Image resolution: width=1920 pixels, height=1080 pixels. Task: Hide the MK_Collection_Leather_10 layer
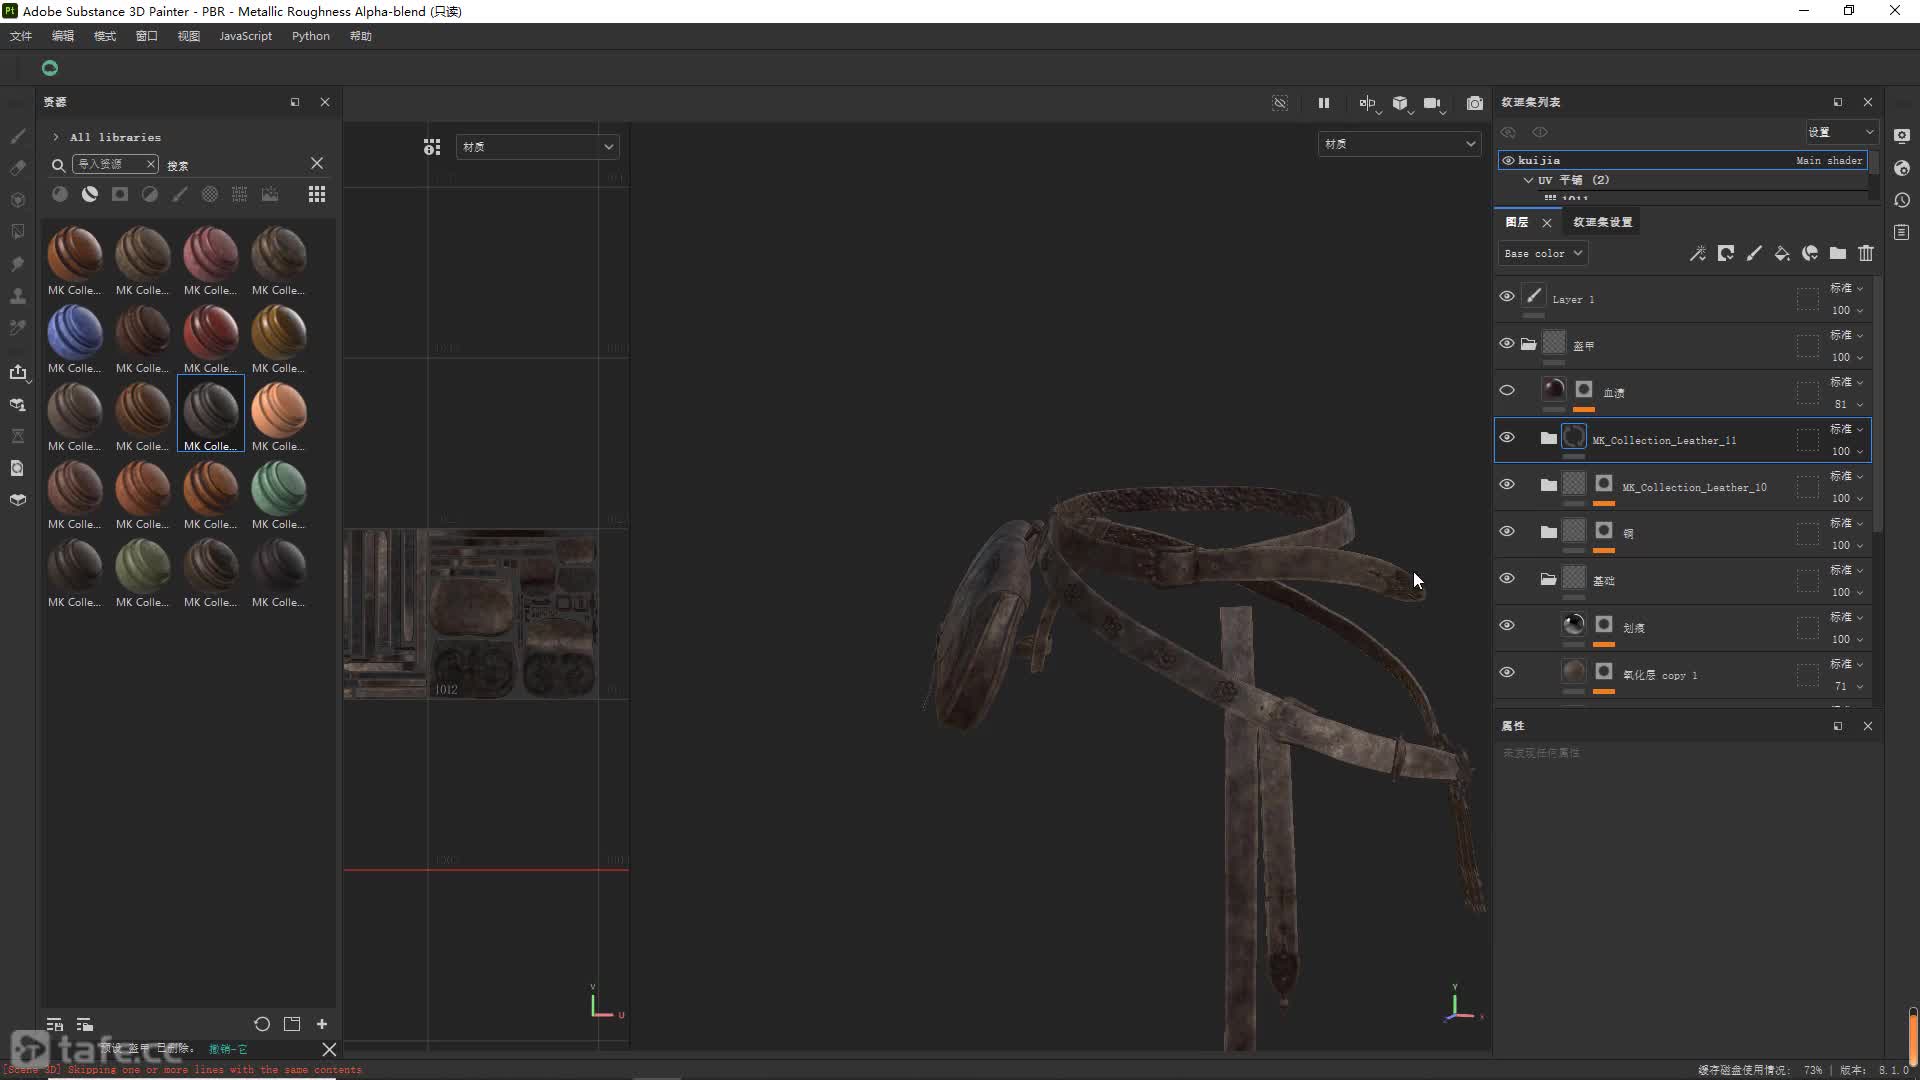[1507, 484]
